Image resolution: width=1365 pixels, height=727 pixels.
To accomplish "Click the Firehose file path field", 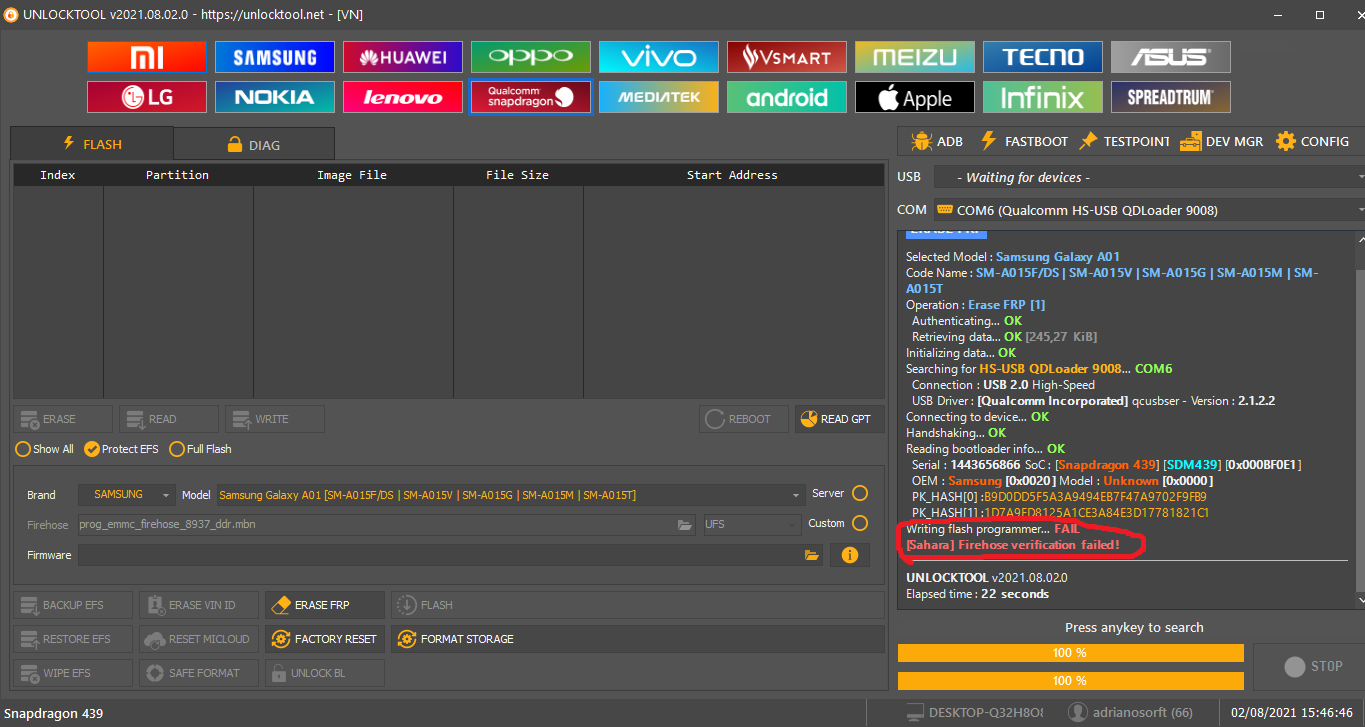I will 376,524.
